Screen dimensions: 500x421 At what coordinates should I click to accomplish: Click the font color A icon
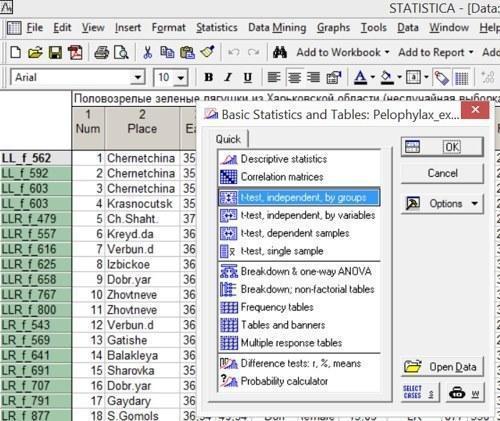pyautogui.click(x=361, y=78)
